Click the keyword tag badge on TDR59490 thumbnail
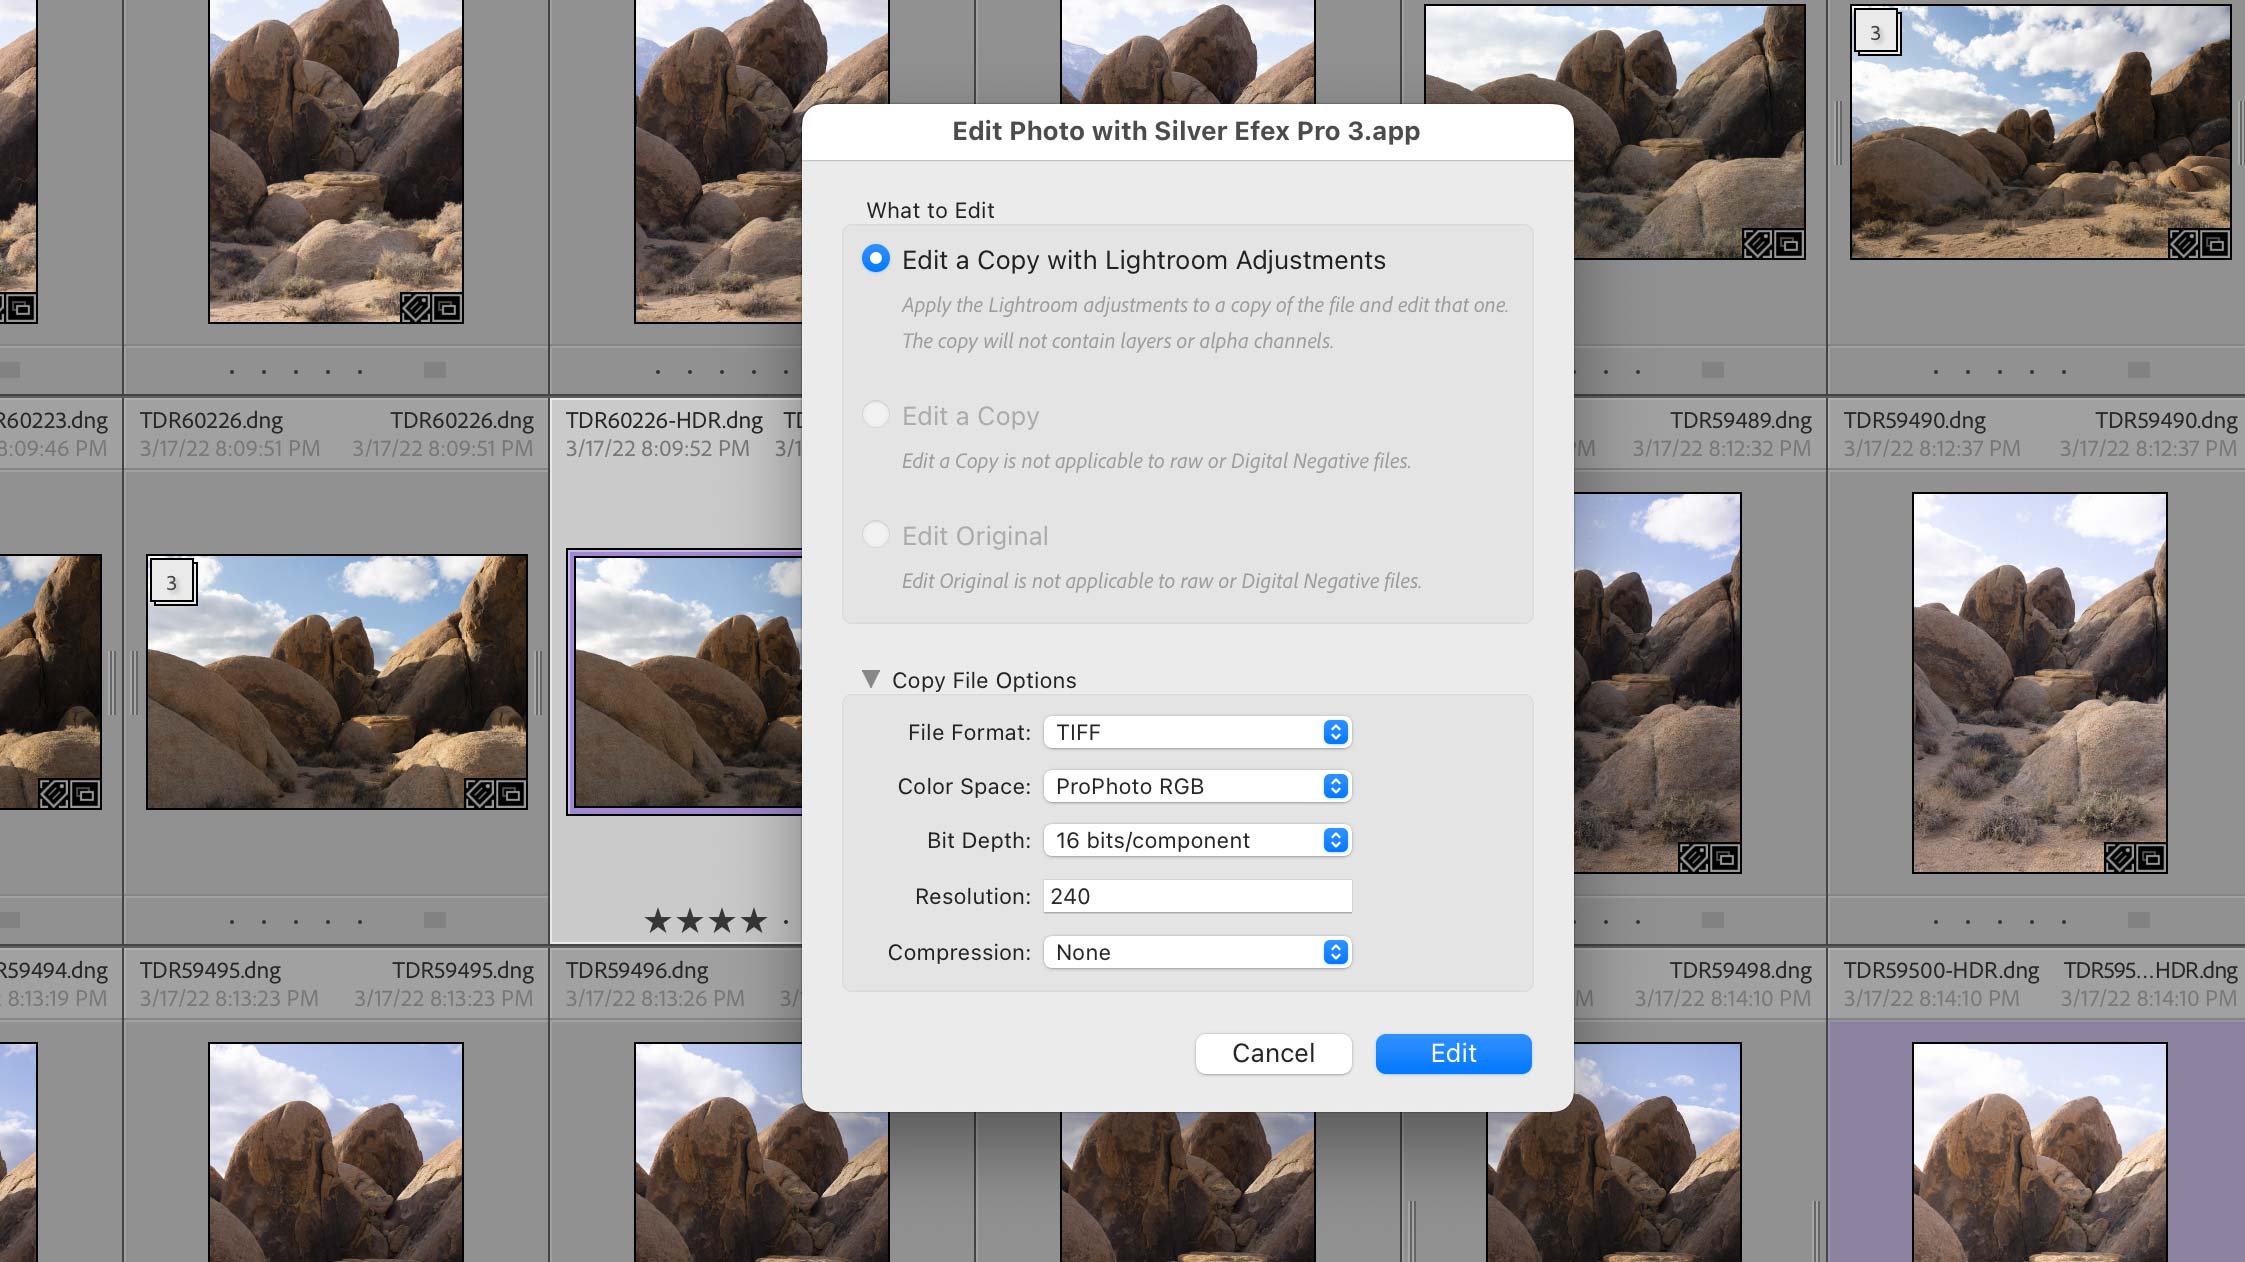This screenshot has width=2245, height=1262. click(2184, 245)
